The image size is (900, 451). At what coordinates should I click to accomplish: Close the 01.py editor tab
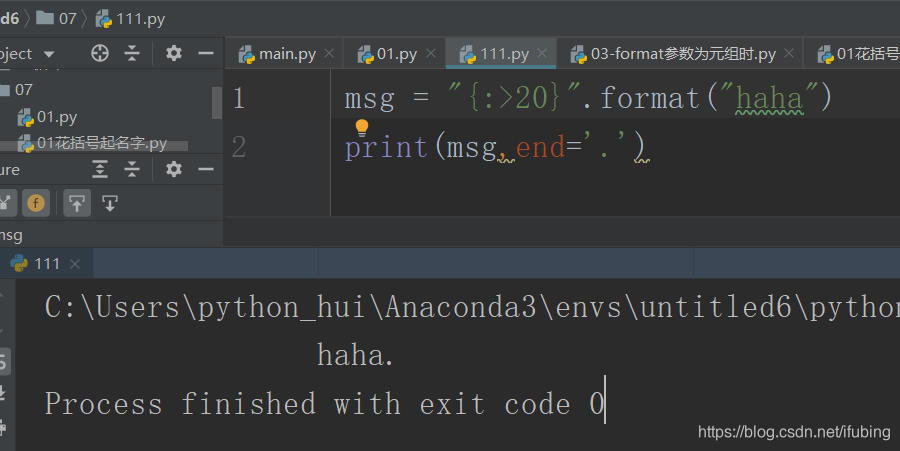click(x=431, y=53)
